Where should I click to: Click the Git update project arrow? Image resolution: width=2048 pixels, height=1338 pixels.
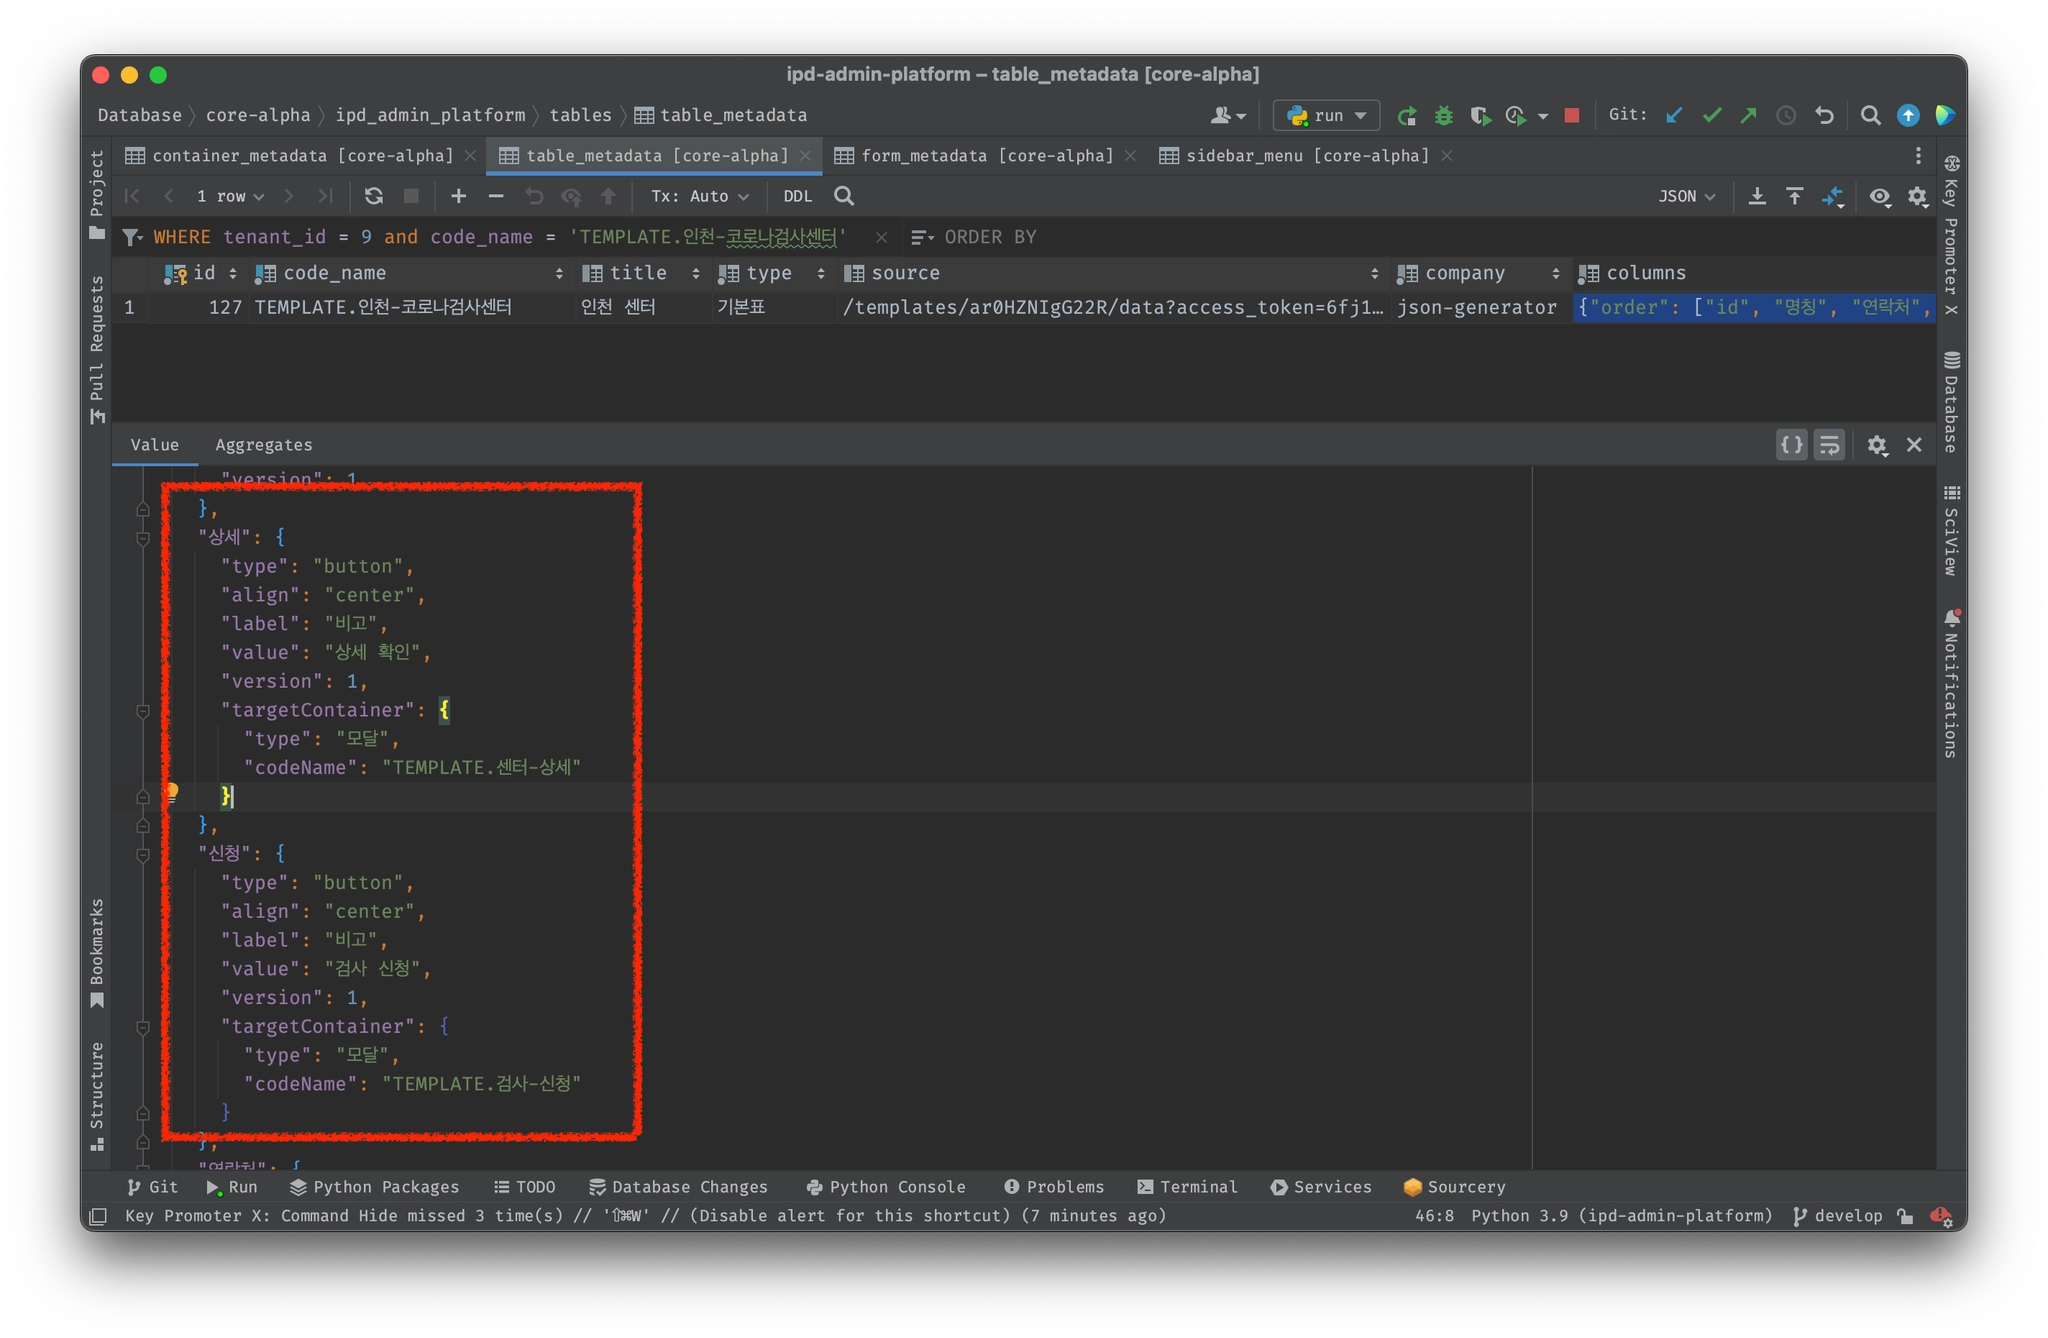[x=1674, y=116]
